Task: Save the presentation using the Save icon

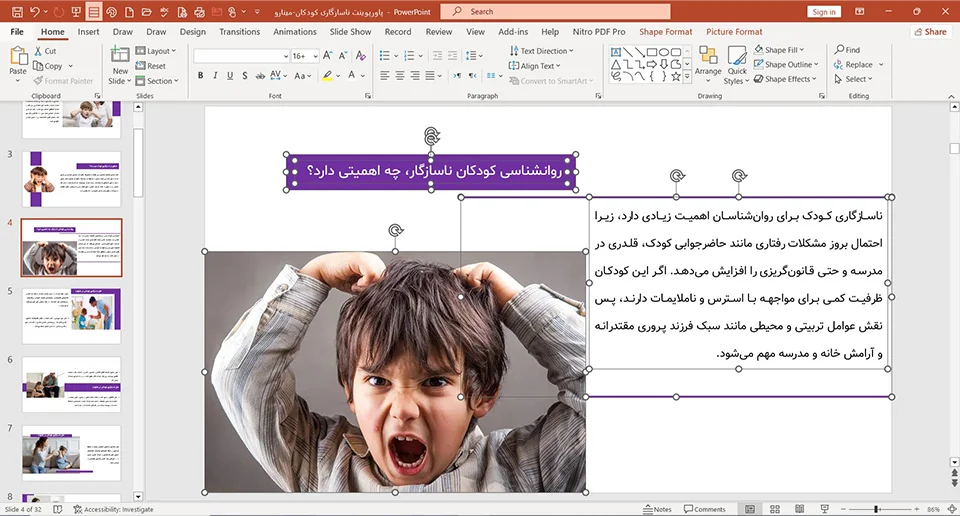Action: pyautogui.click(x=17, y=12)
